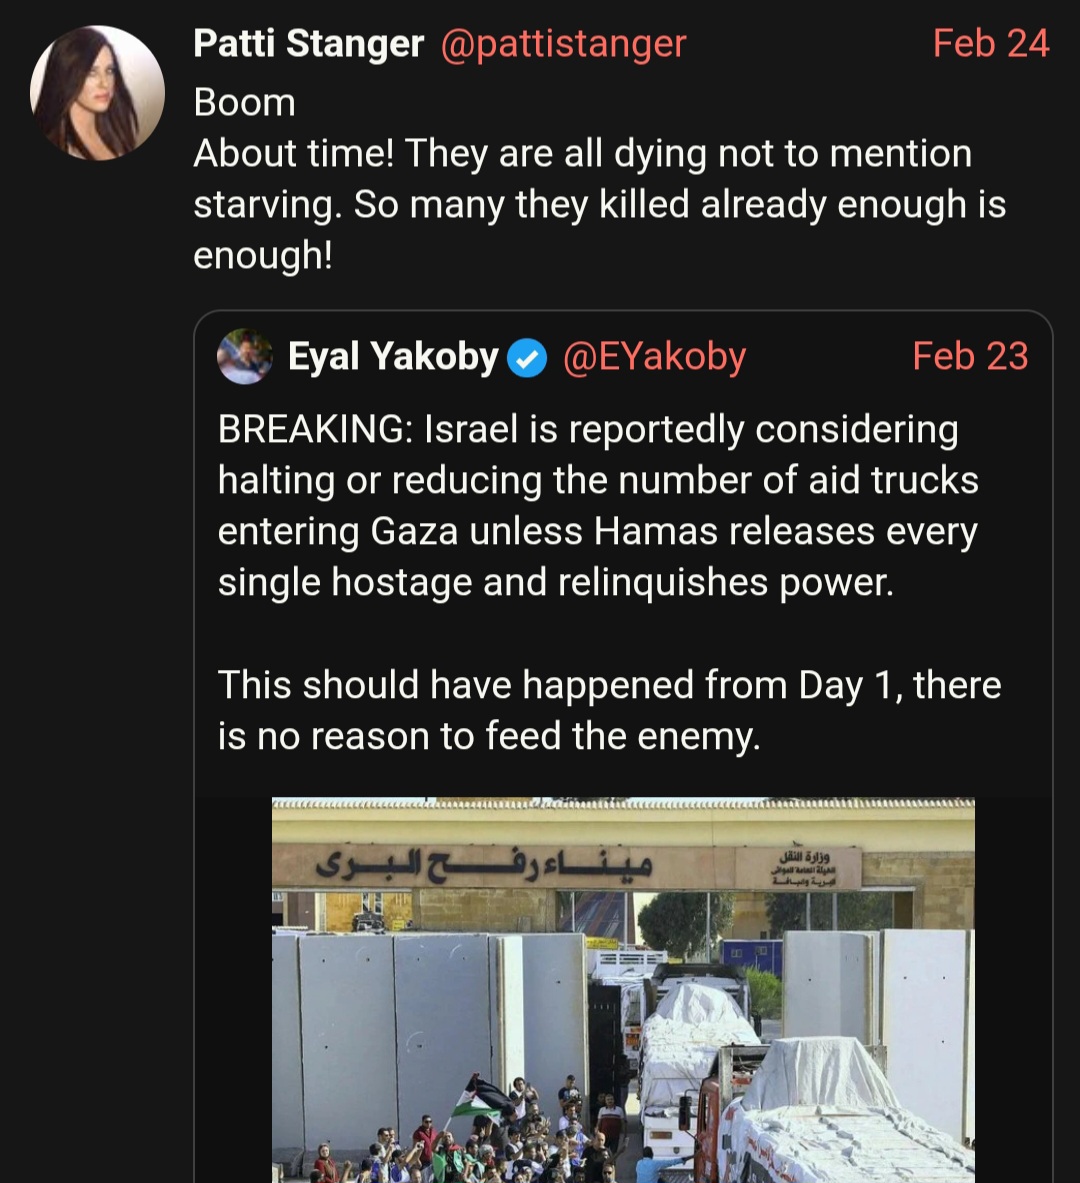Tap the Palestinian flag in photo
Screen dimensions: 1080x1183
tap(482, 1096)
